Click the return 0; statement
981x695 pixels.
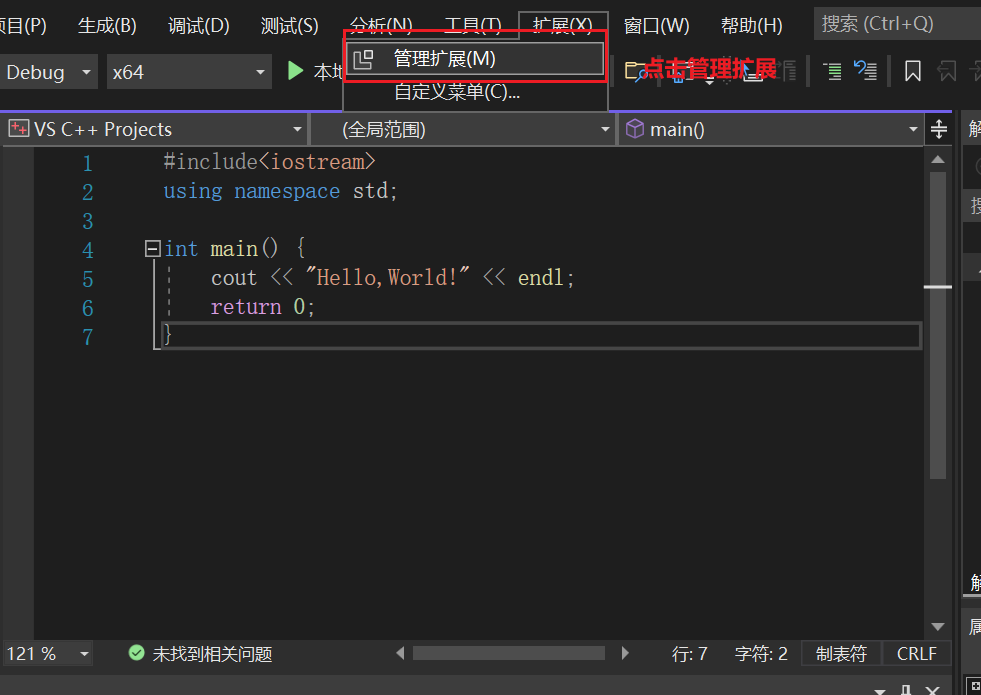click(x=263, y=307)
